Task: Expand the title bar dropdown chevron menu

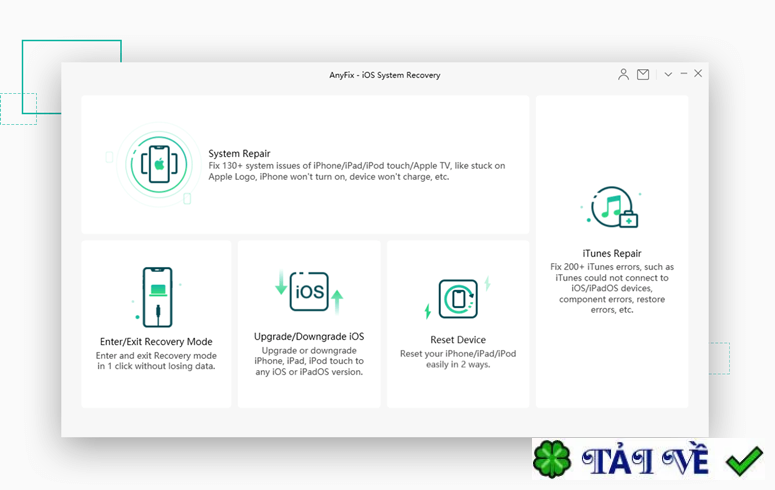Action: pos(668,74)
